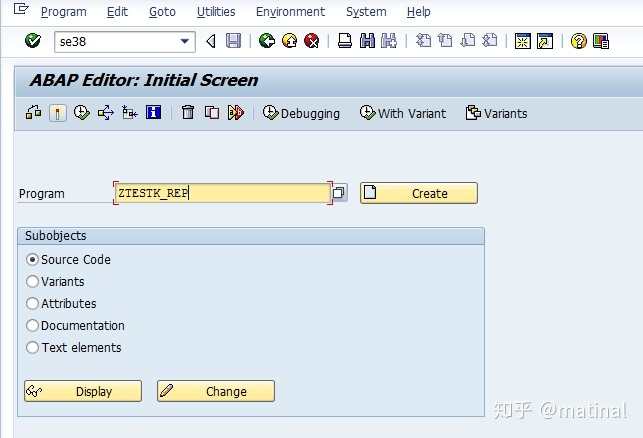Click the yellow Help question mark icon
The height and width of the screenshot is (438, 643).
[x=579, y=41]
